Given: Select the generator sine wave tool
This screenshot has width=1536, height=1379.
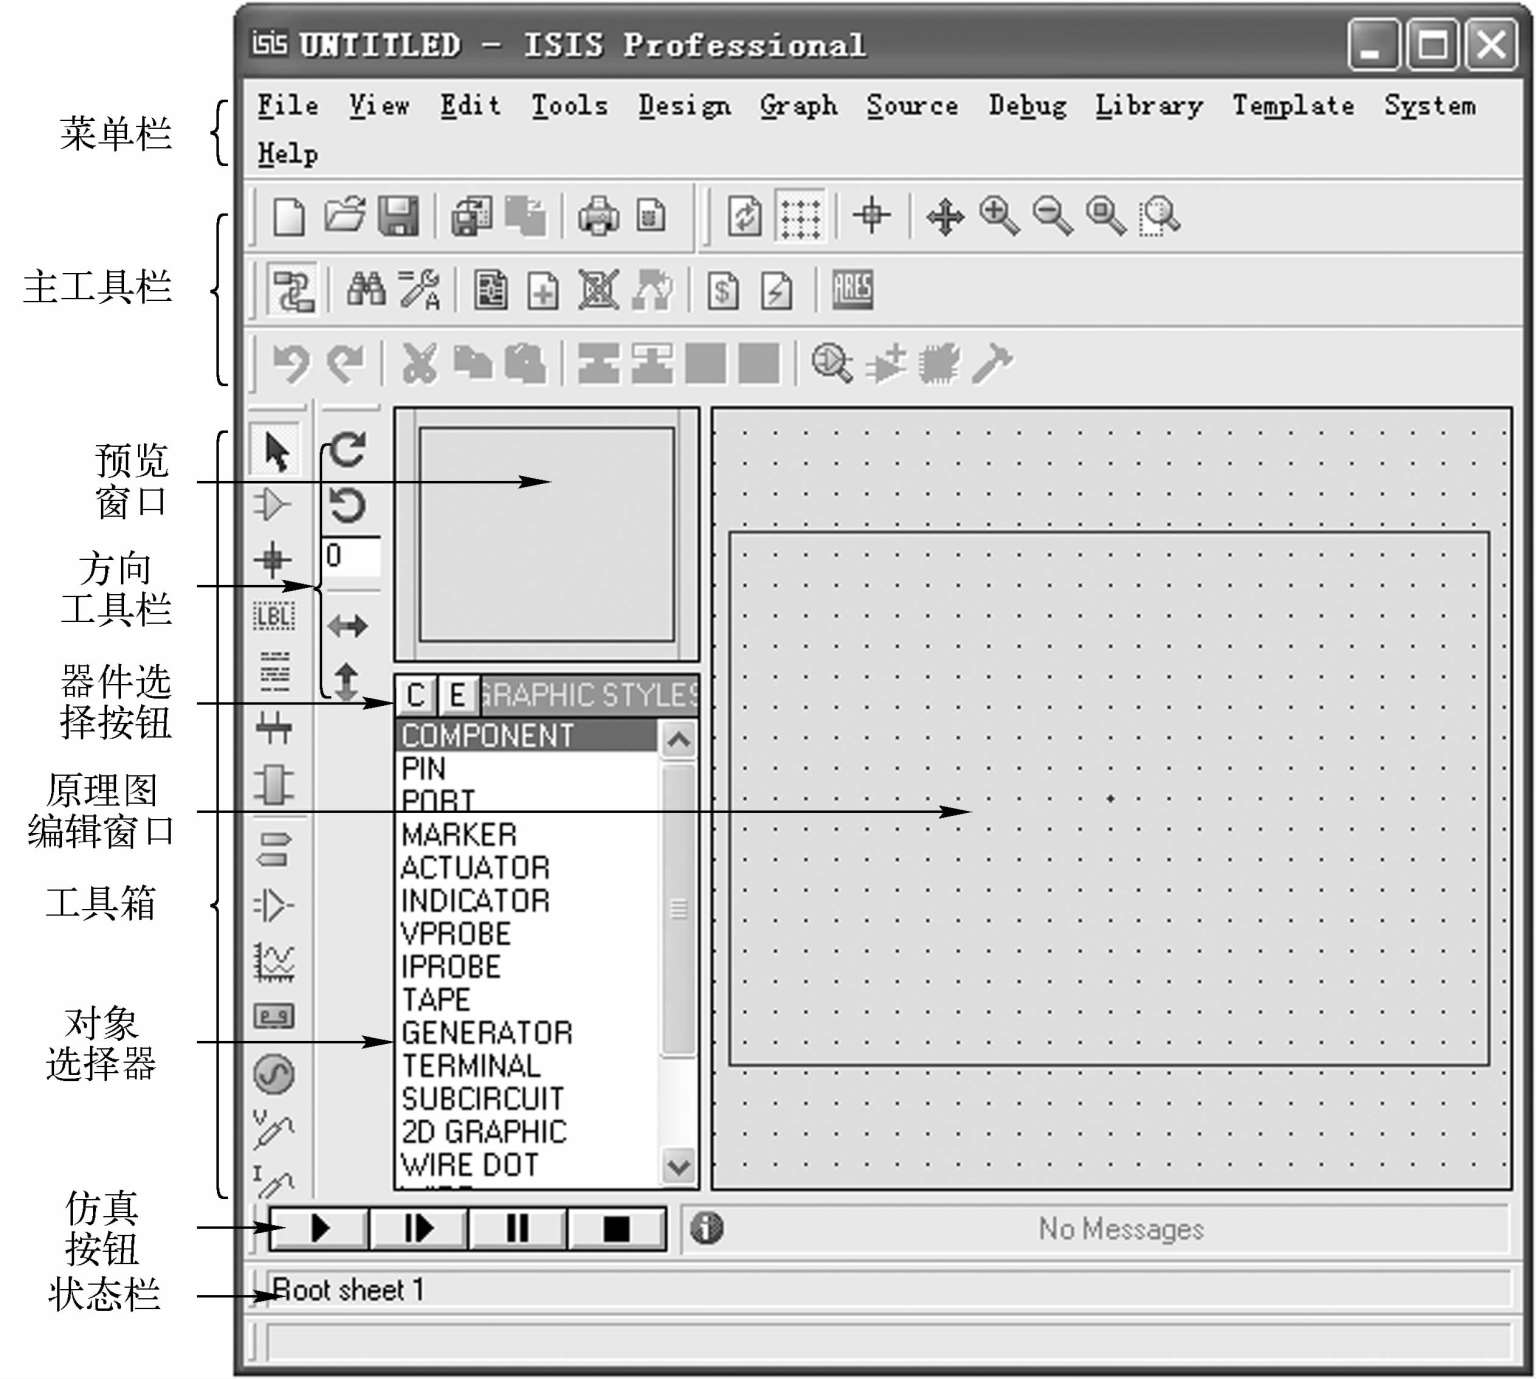Looking at the screenshot, I should point(274,1074).
